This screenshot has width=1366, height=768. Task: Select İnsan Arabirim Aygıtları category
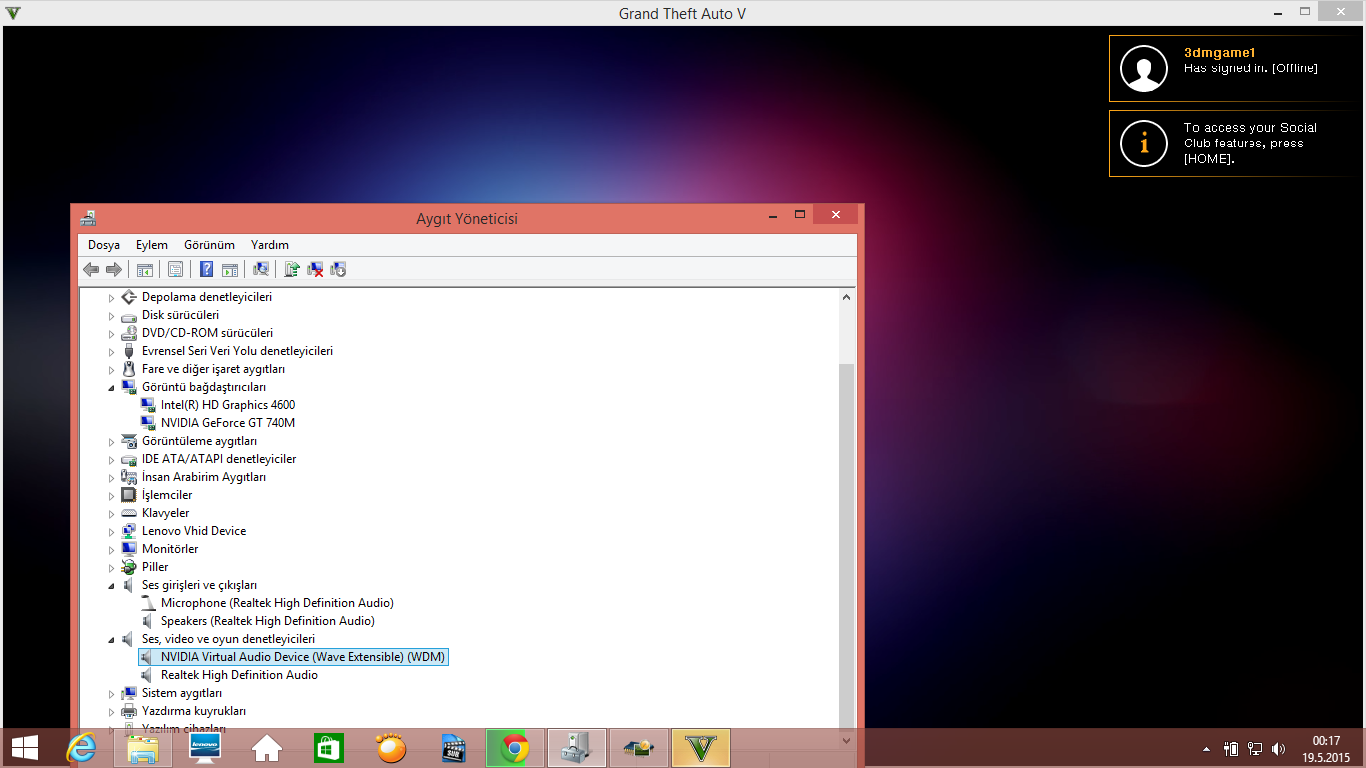[x=204, y=477]
